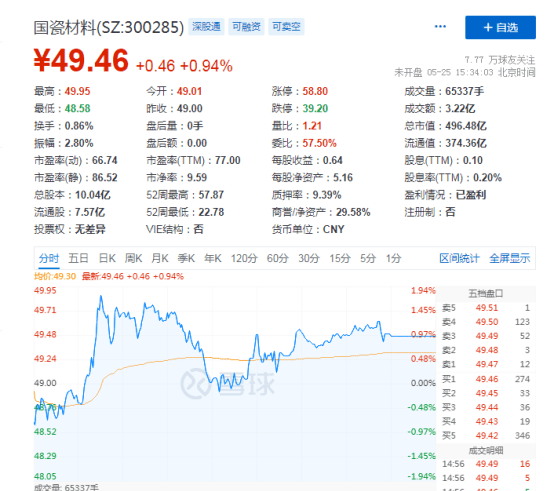This screenshot has height=491, width=554.
Task: Click the 涨停 value 58.80
Action: (x=315, y=91)
